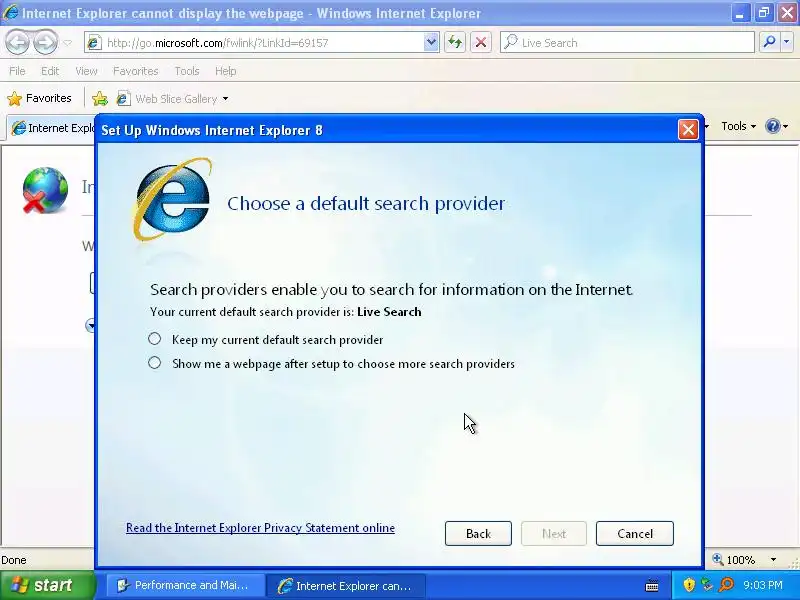The image size is (800, 600).
Task: Open the Favorites menu
Action: click(x=135, y=71)
